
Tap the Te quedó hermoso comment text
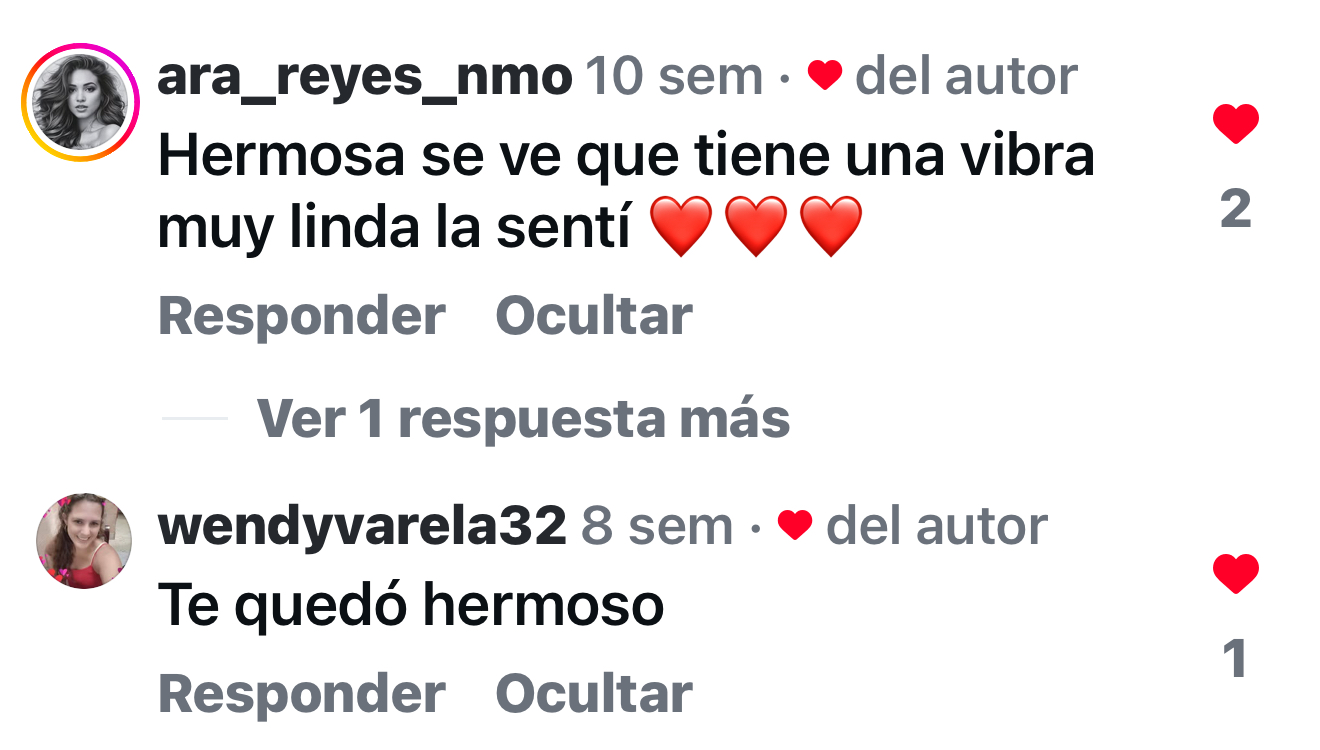pos(411,606)
